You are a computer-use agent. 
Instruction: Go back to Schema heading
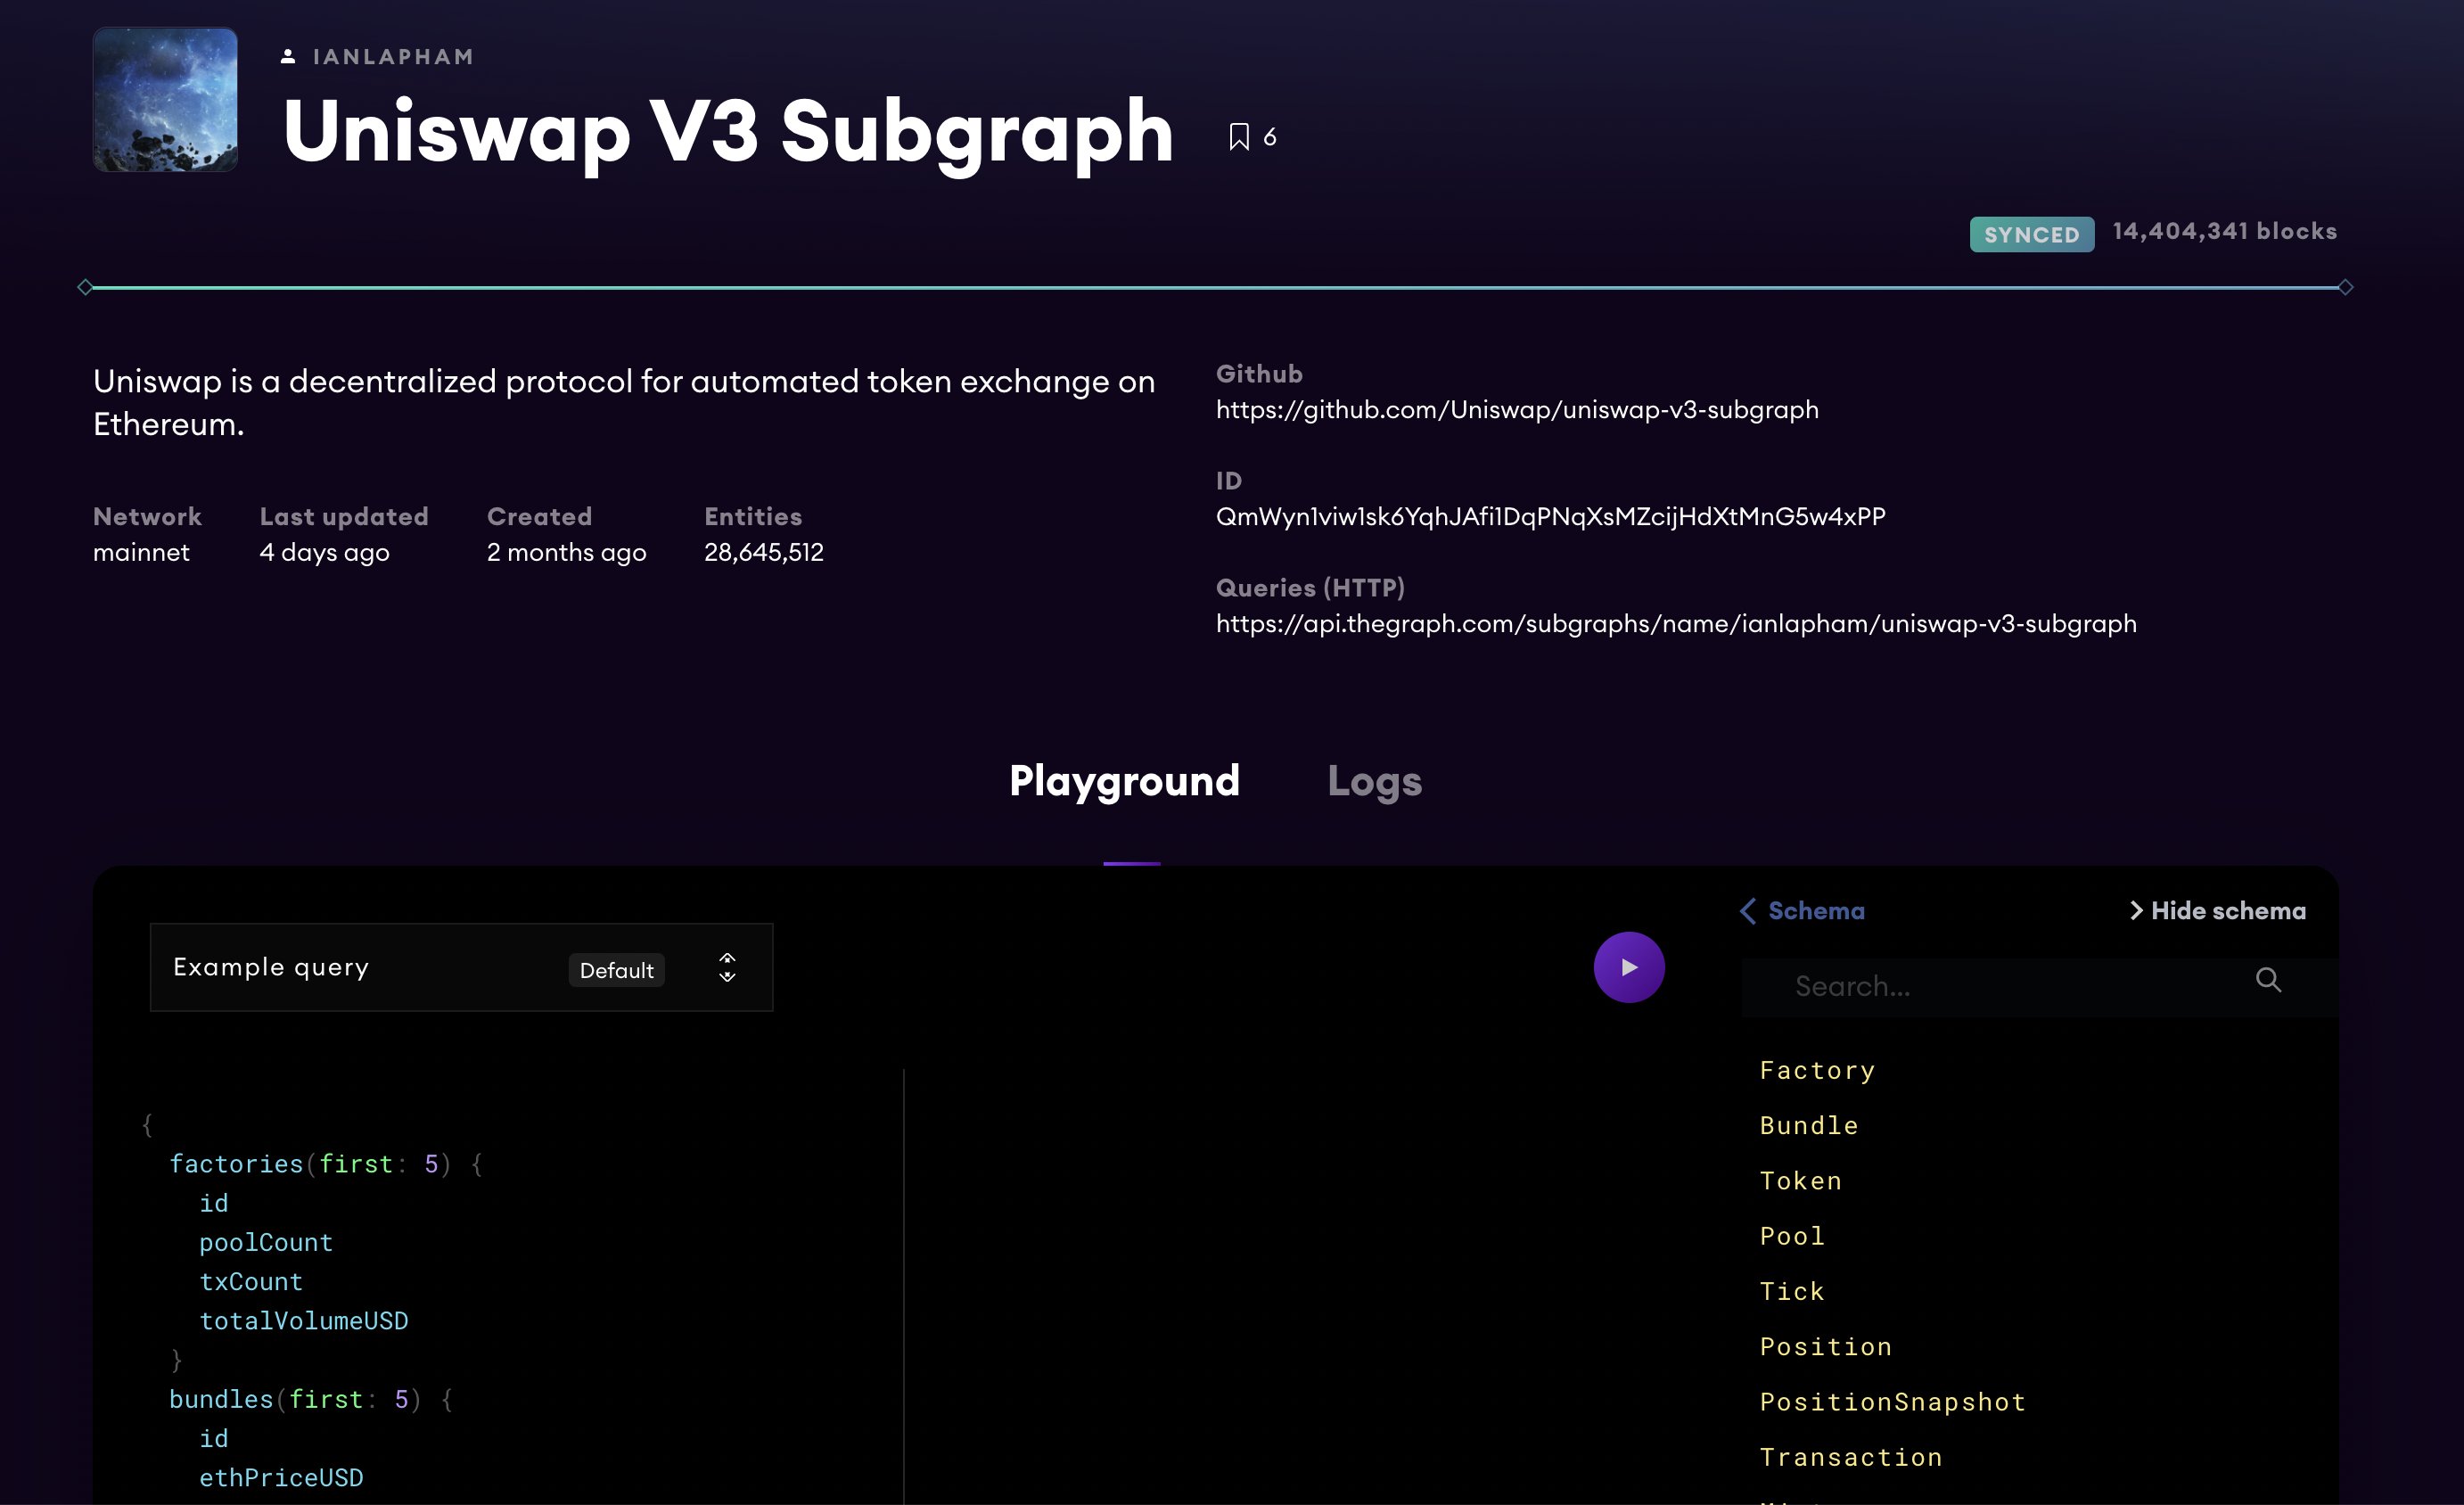1816,911
